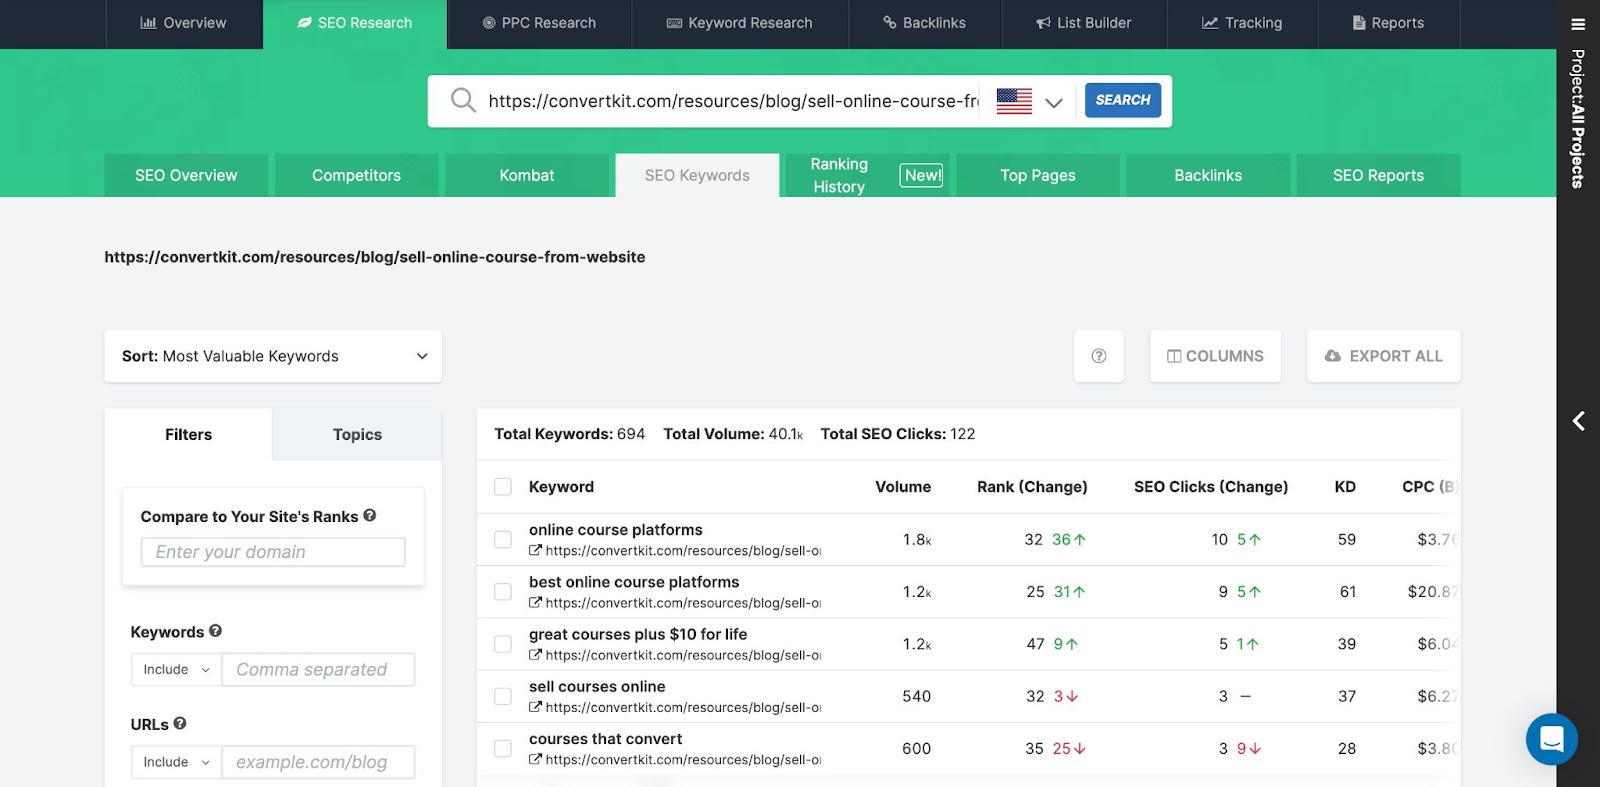Go to the Backlinks top navigation tab
Screen dimensions: 1600x787
pyautogui.click(x=925, y=23)
